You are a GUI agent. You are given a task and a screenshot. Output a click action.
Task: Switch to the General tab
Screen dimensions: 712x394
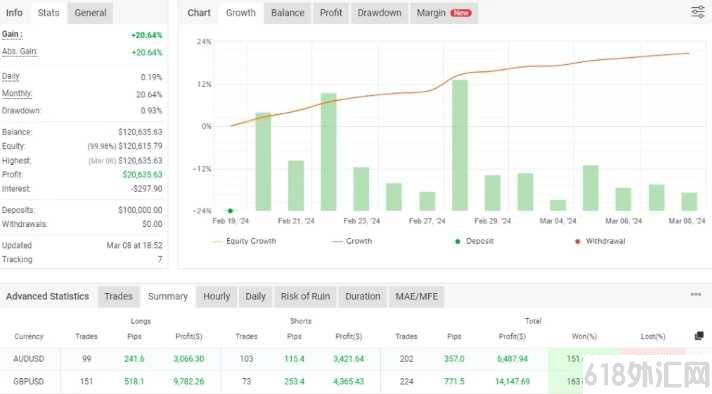click(x=90, y=13)
